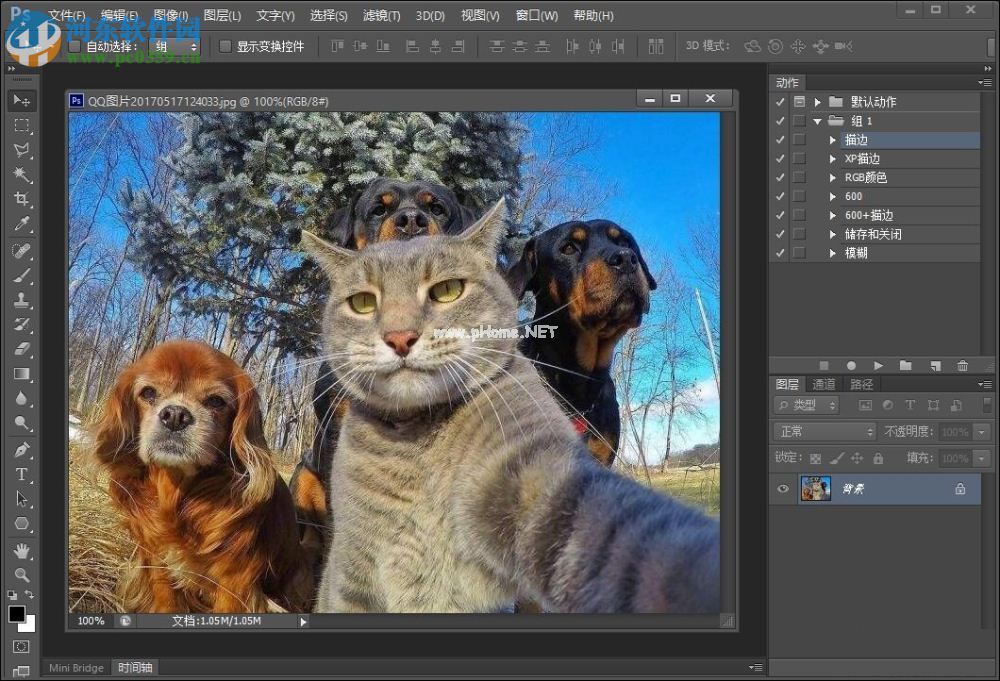Select the Zoom tool in toolbox
Image resolution: width=1000 pixels, height=681 pixels.
pyautogui.click(x=22, y=575)
